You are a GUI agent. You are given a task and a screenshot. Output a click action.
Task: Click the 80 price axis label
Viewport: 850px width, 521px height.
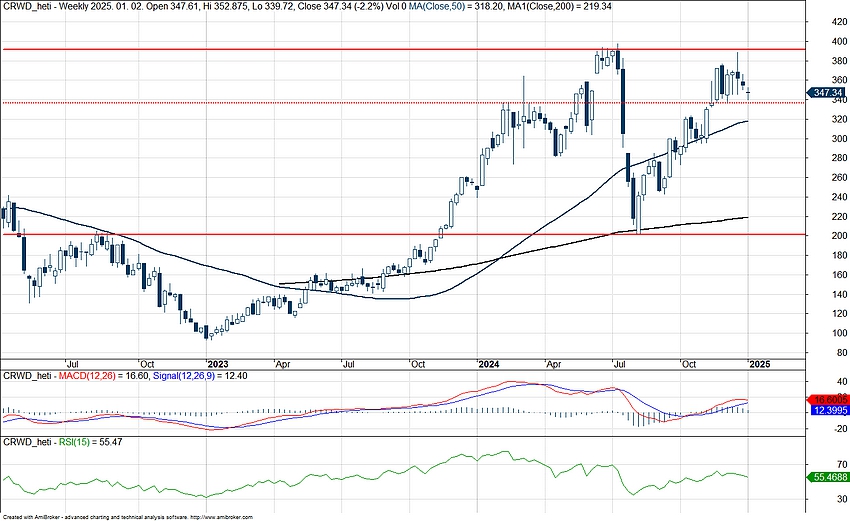coord(841,352)
